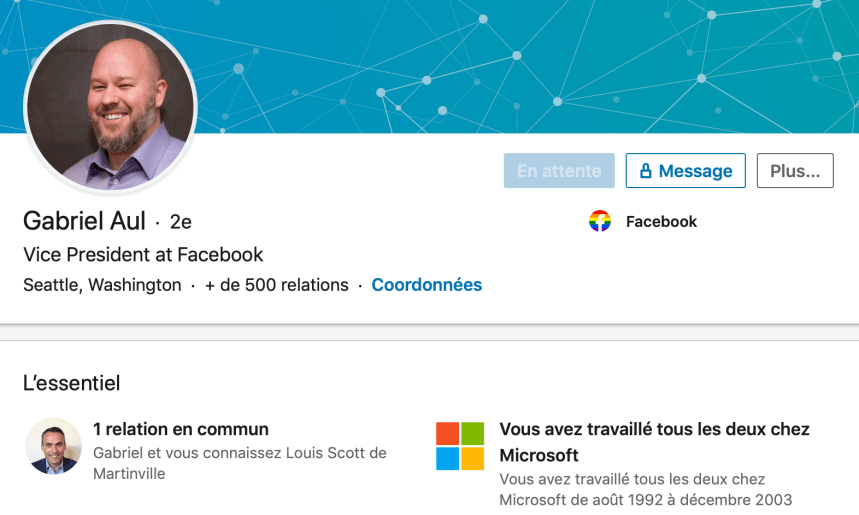This screenshot has width=859, height=515.
Task: Click the "Gabriel Aul" profile name
Action: click(84, 221)
